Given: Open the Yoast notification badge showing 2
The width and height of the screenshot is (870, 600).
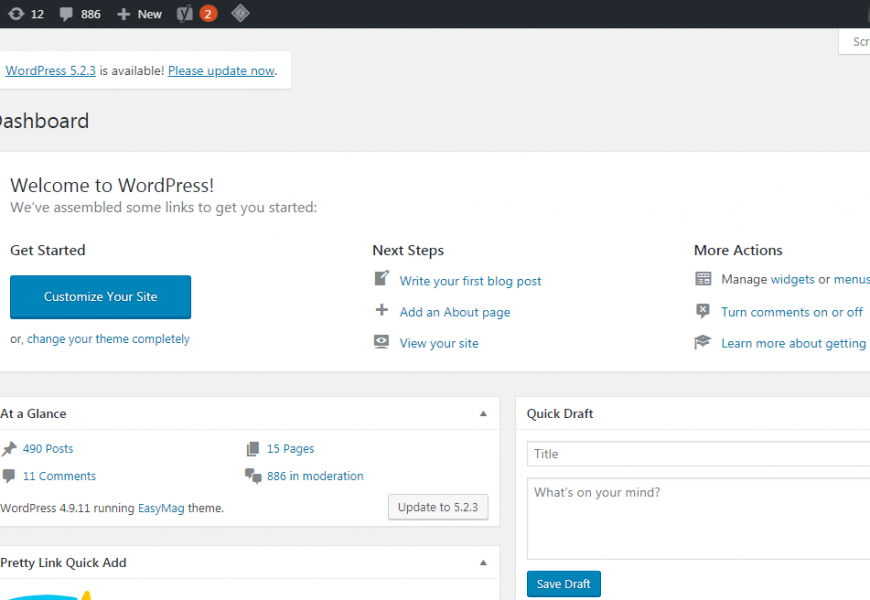Looking at the screenshot, I should (208, 14).
